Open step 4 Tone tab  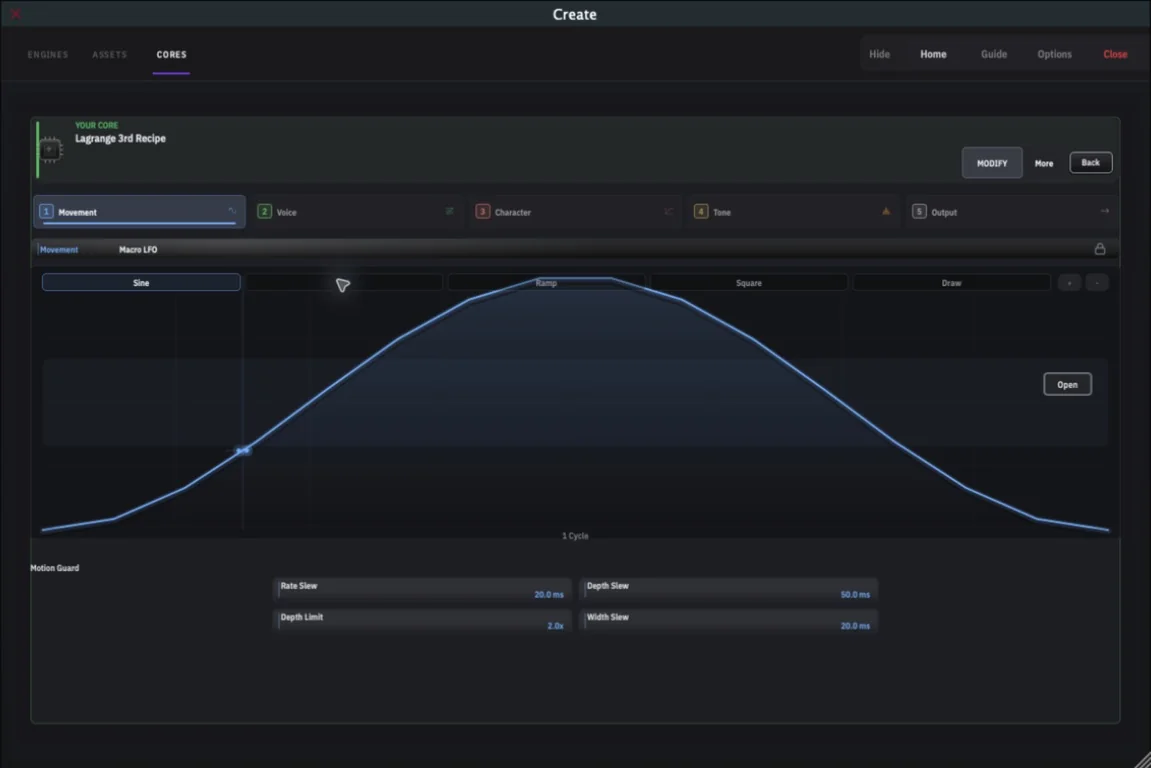click(793, 211)
